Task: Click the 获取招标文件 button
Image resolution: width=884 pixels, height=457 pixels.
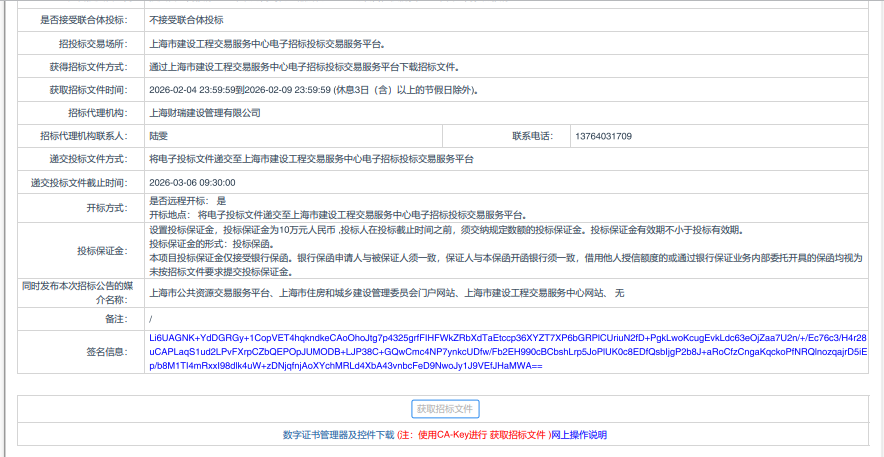Action: point(446,409)
